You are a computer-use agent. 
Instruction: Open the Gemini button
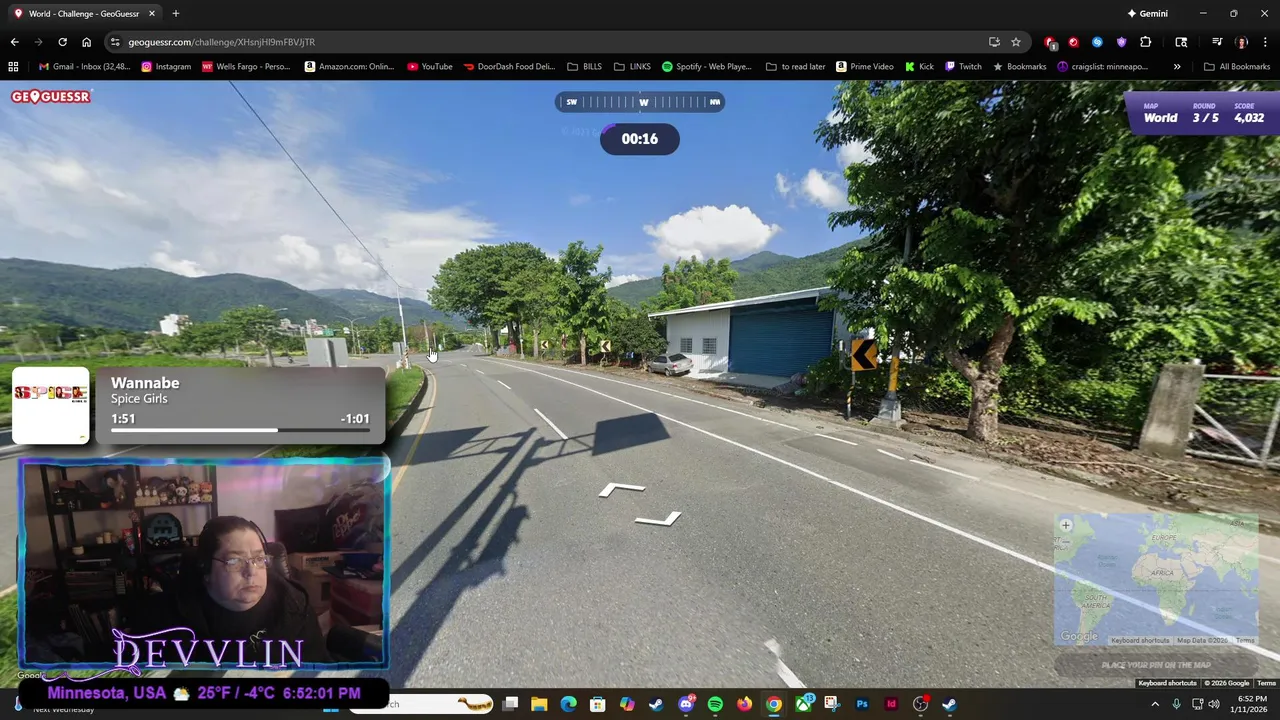[1147, 13]
